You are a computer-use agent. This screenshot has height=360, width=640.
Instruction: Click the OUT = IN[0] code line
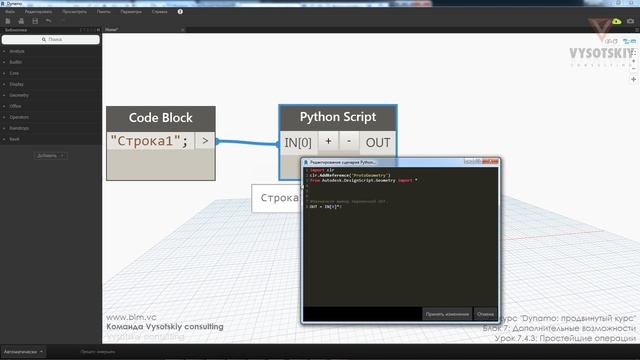tap(325, 207)
